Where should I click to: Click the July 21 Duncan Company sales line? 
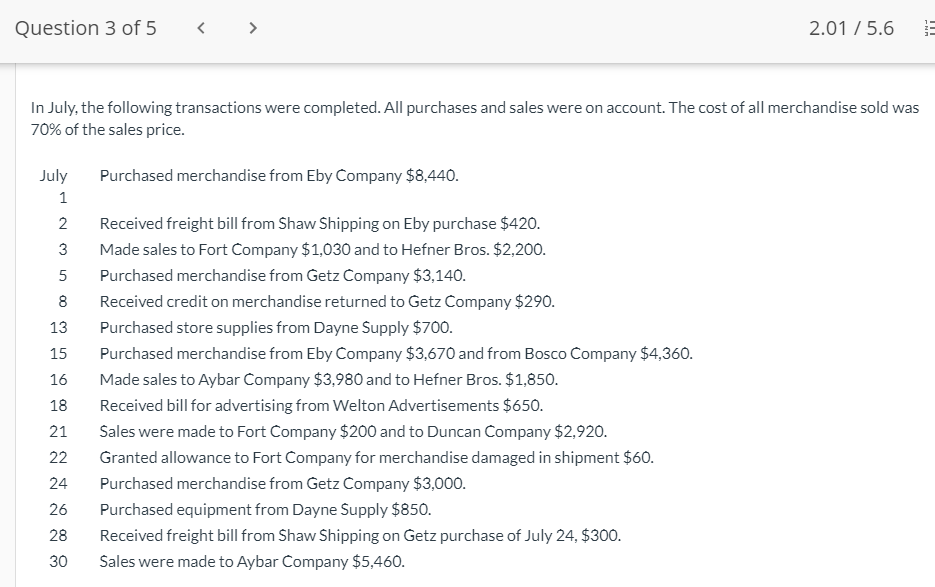[x=353, y=431]
